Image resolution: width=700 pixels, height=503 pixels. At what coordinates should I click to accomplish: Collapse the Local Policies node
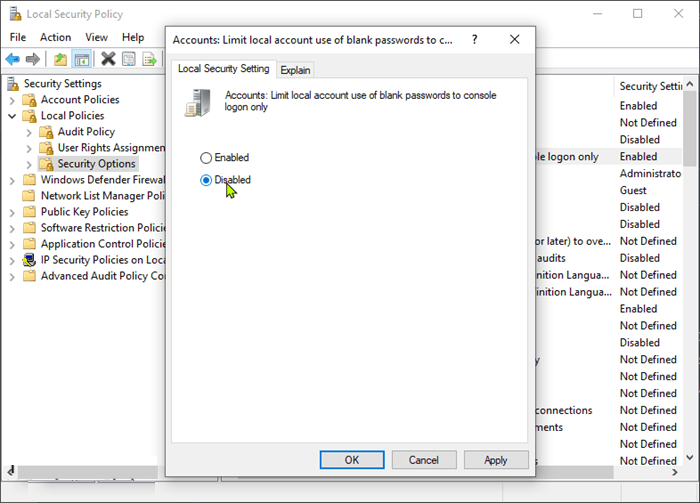12,116
